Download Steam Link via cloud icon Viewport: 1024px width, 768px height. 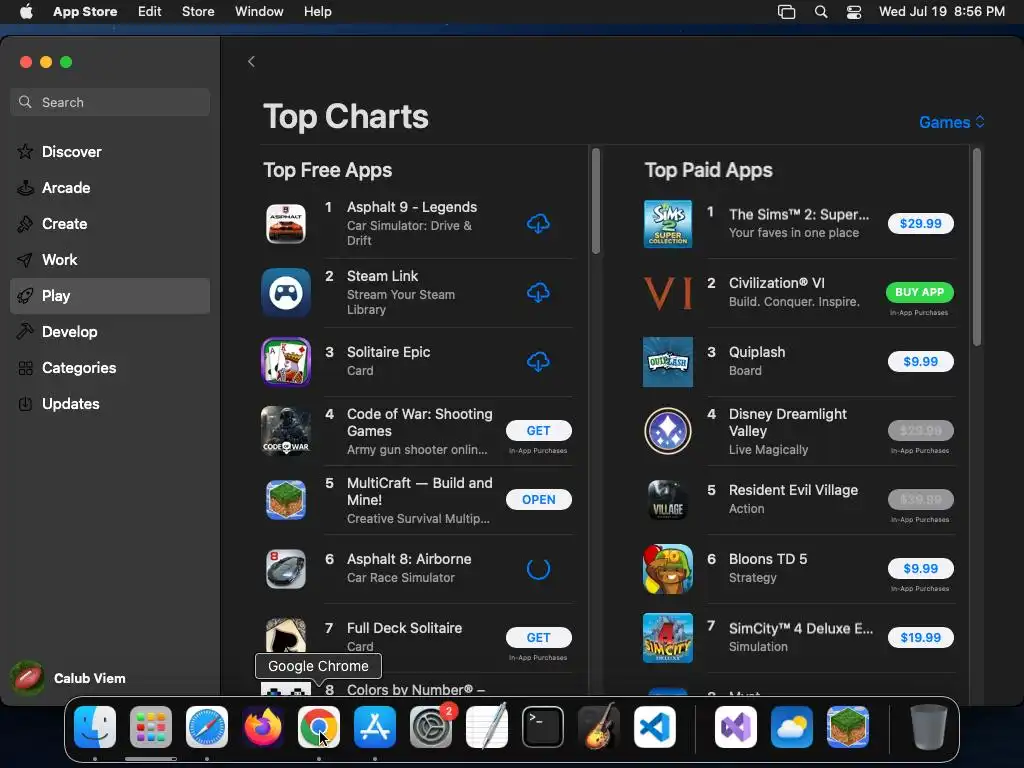(538, 293)
